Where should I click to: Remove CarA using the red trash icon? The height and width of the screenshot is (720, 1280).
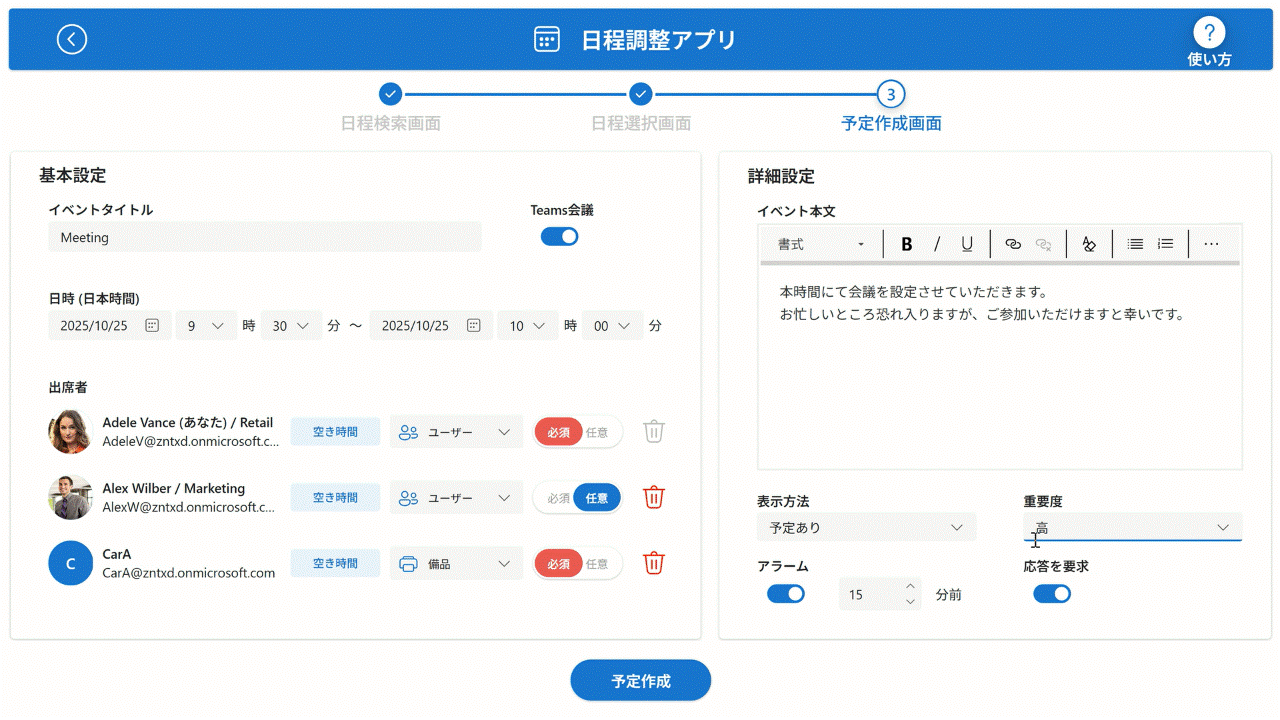coord(653,563)
